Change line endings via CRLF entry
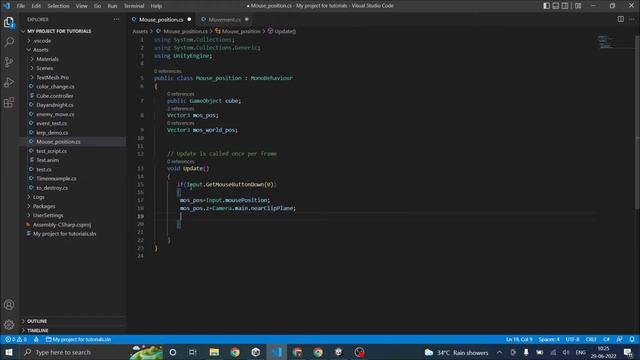The width and height of the screenshot is (640, 360). (x=591, y=340)
